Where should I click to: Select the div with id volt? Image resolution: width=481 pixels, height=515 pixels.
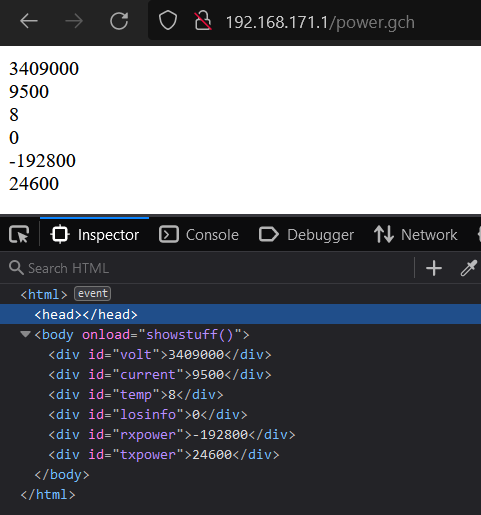160,355
